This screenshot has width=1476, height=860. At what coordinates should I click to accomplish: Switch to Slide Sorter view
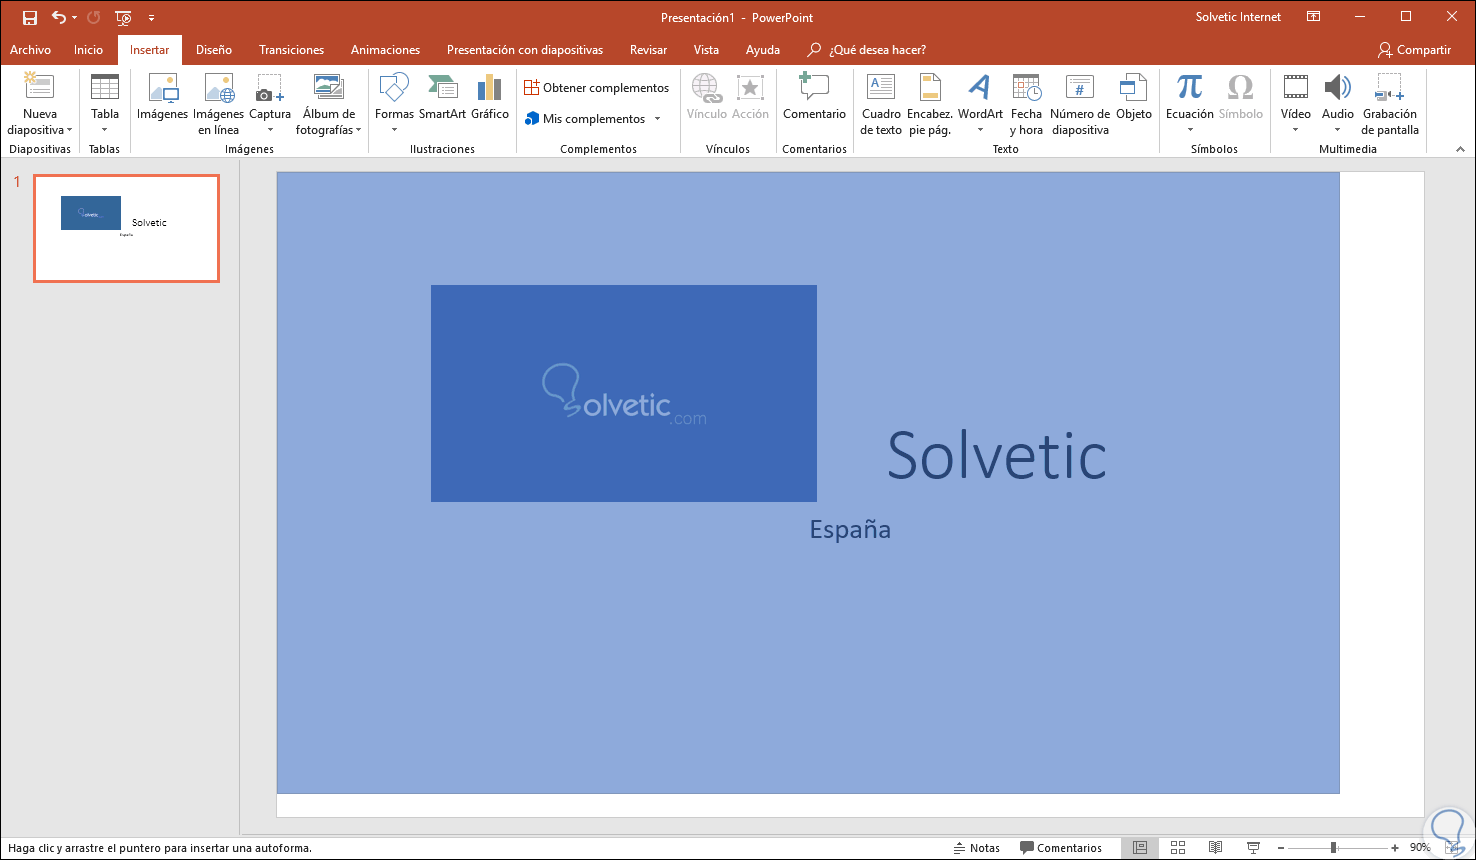(x=1178, y=848)
